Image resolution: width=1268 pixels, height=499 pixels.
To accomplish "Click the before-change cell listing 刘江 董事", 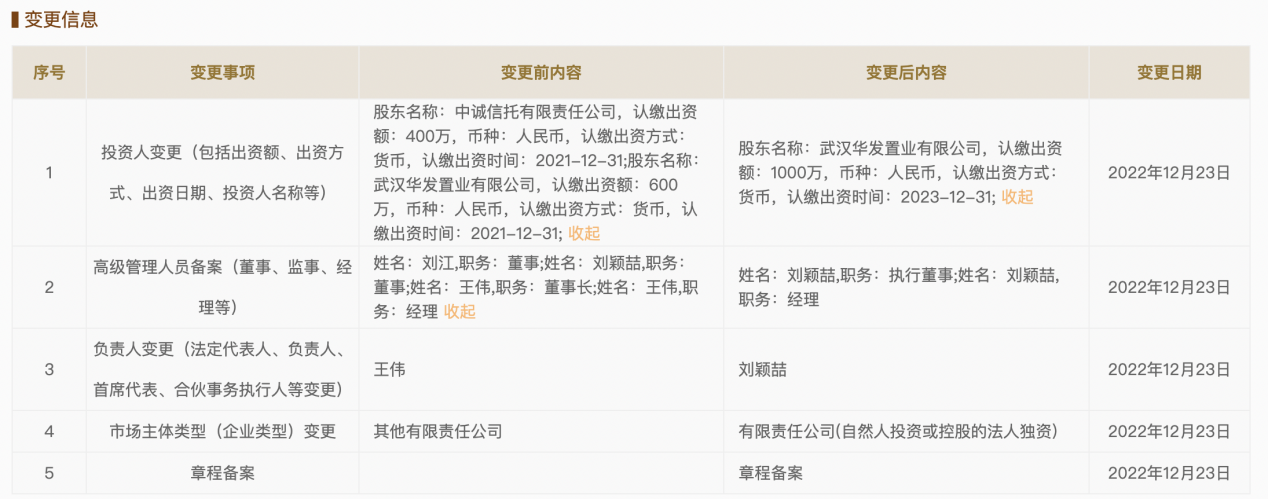I will pos(541,287).
